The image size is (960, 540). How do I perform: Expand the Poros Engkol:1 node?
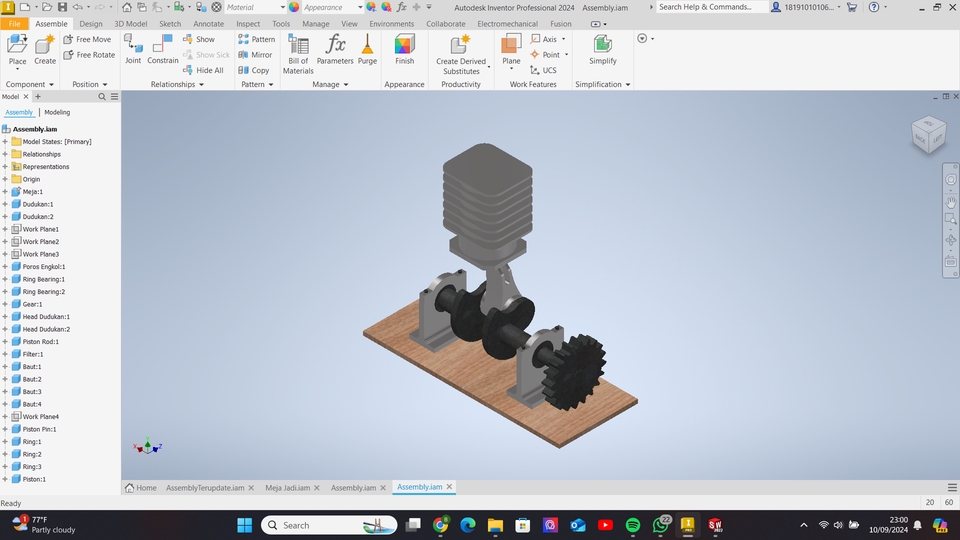pyautogui.click(x=5, y=267)
